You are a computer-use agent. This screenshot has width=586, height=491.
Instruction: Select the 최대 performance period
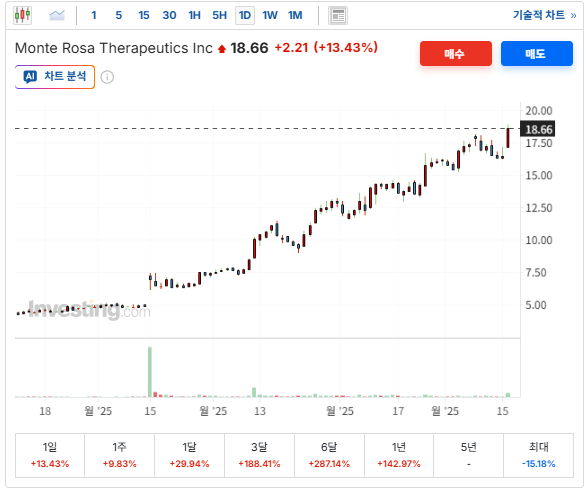coord(539,455)
